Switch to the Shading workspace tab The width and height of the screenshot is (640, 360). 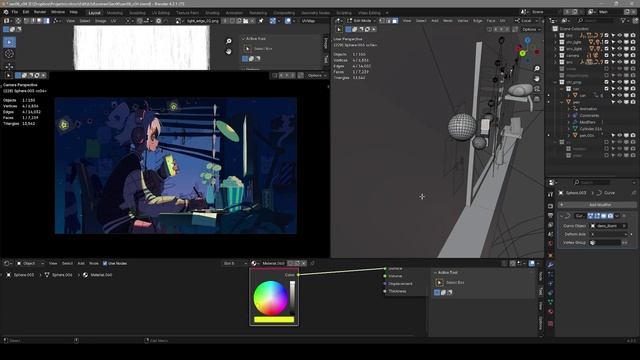[212, 13]
